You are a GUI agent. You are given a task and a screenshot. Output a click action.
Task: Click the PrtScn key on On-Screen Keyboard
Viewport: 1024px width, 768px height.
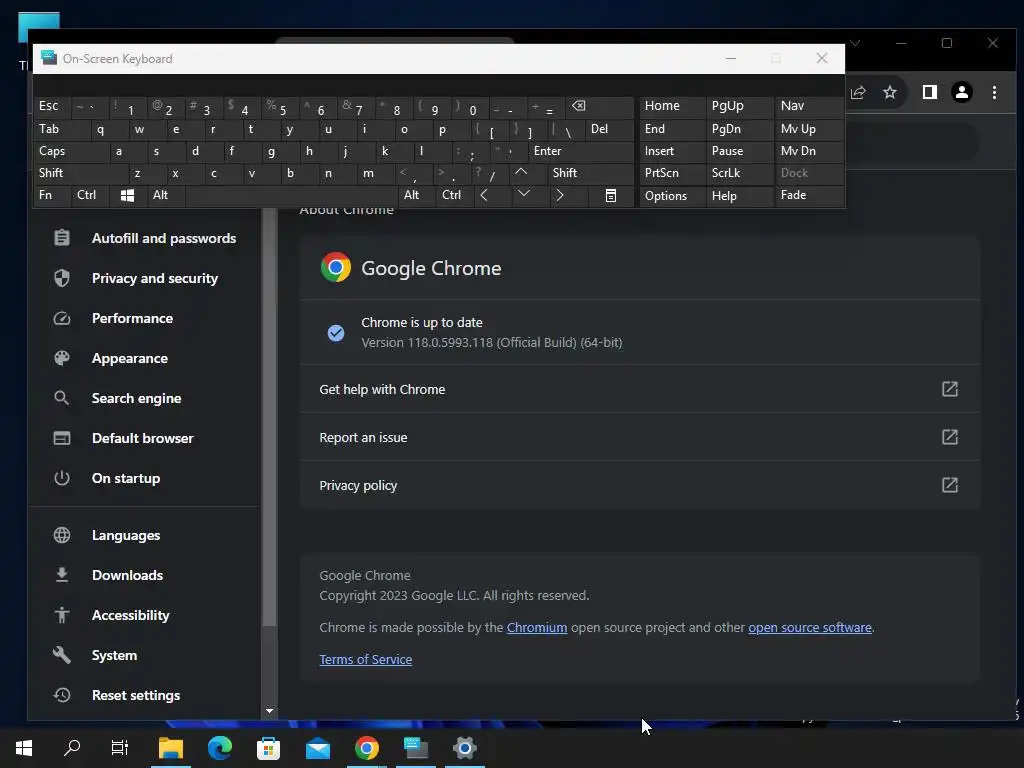[671, 173]
